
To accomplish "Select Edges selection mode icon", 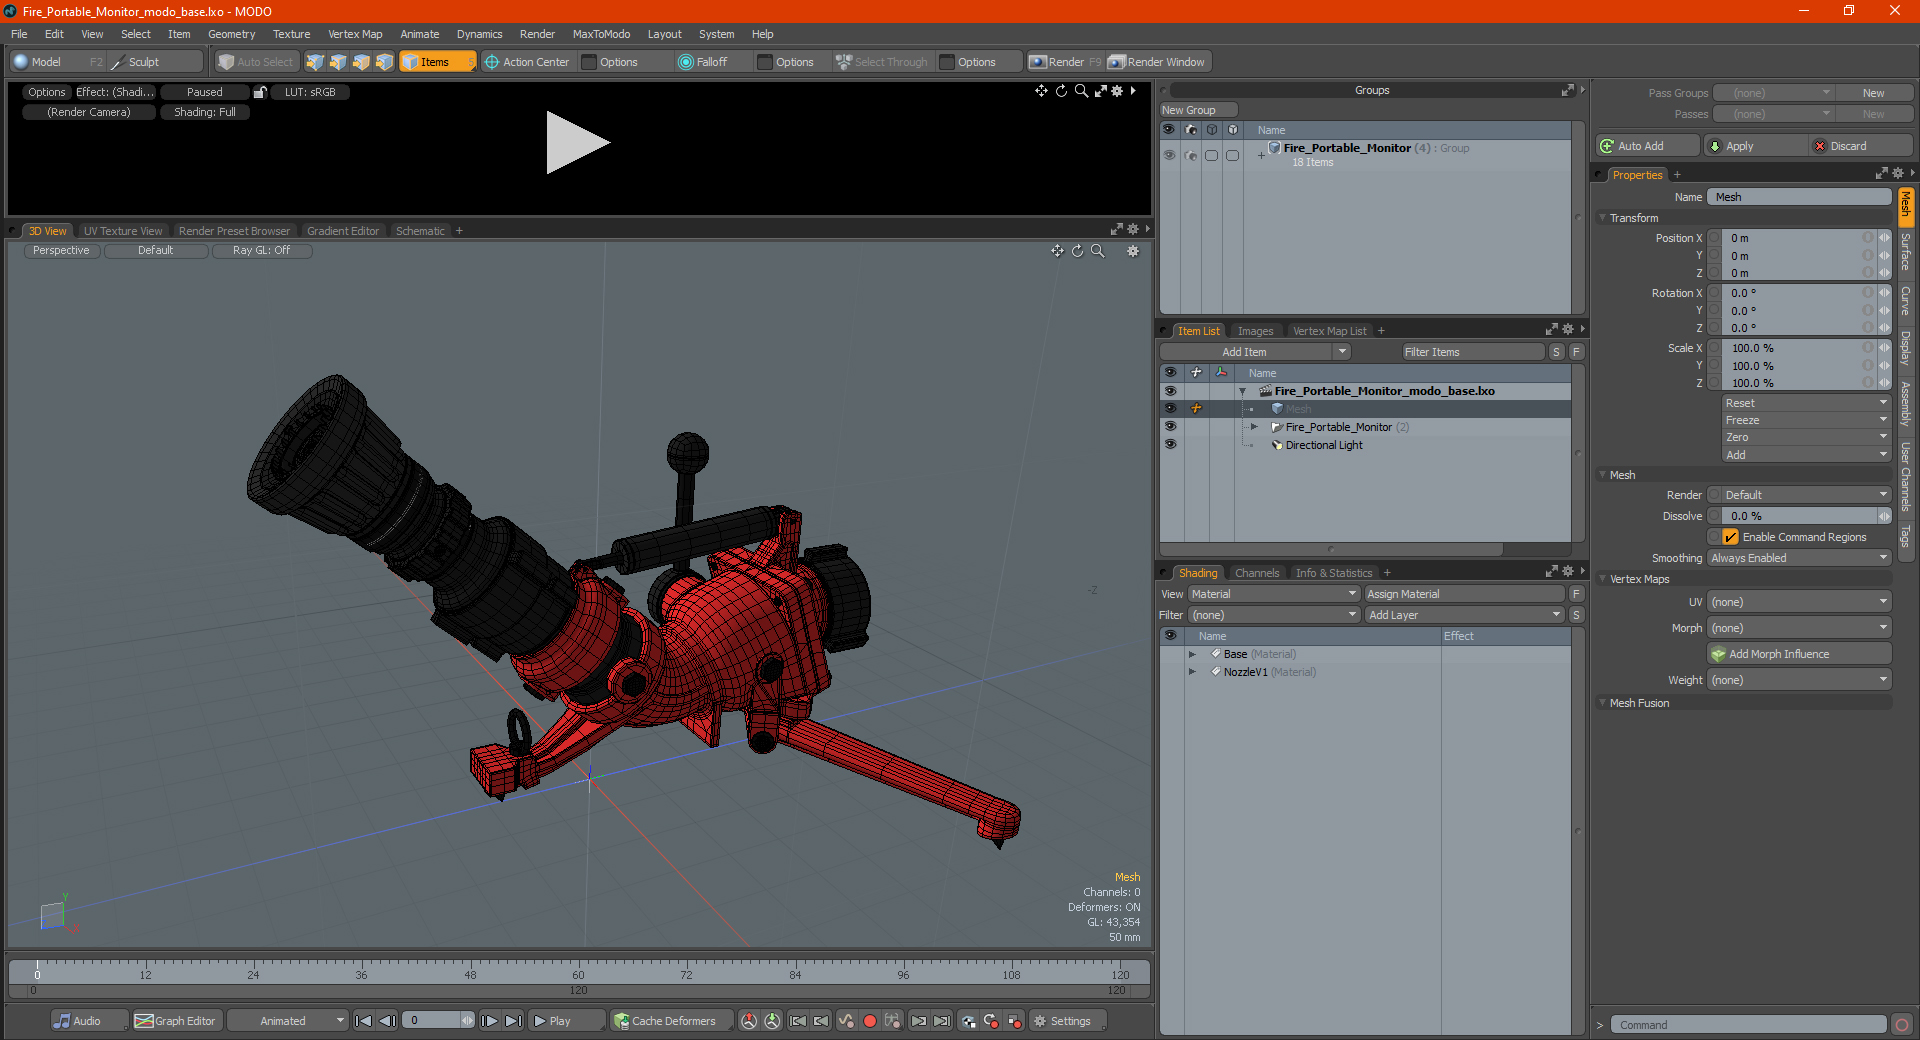I will point(338,62).
